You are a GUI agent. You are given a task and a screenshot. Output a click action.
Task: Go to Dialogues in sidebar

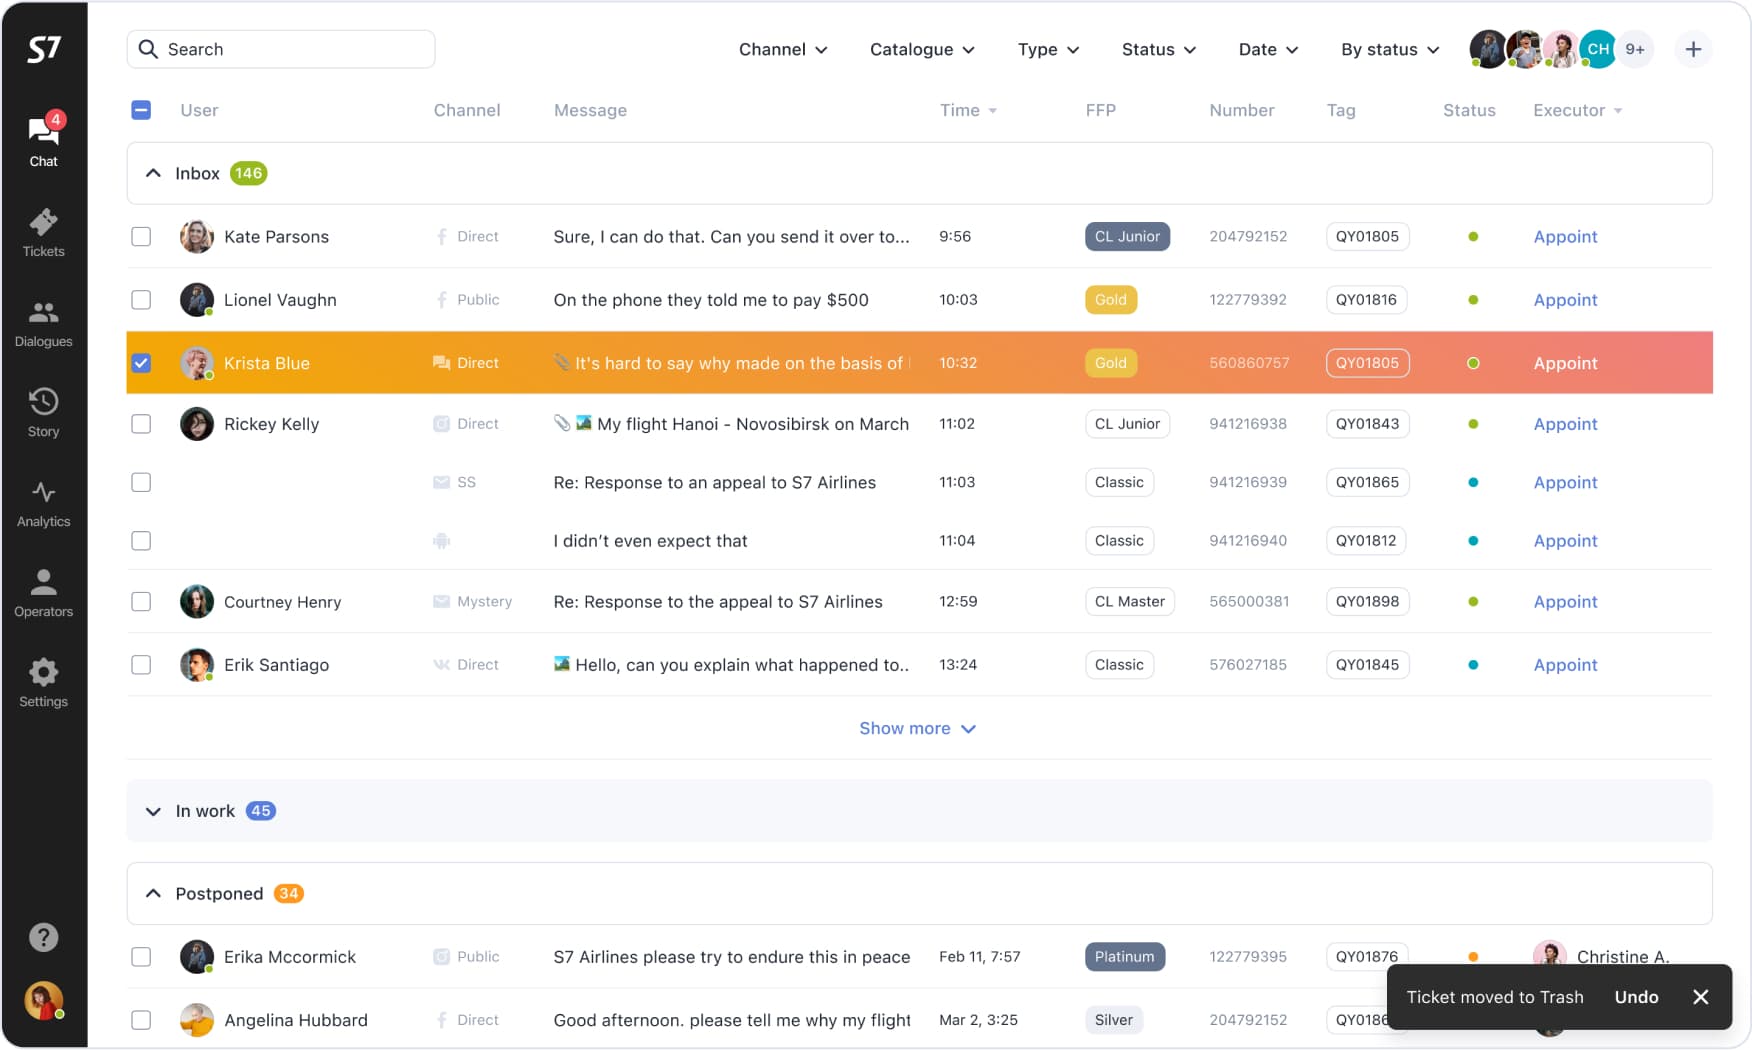pyautogui.click(x=44, y=323)
